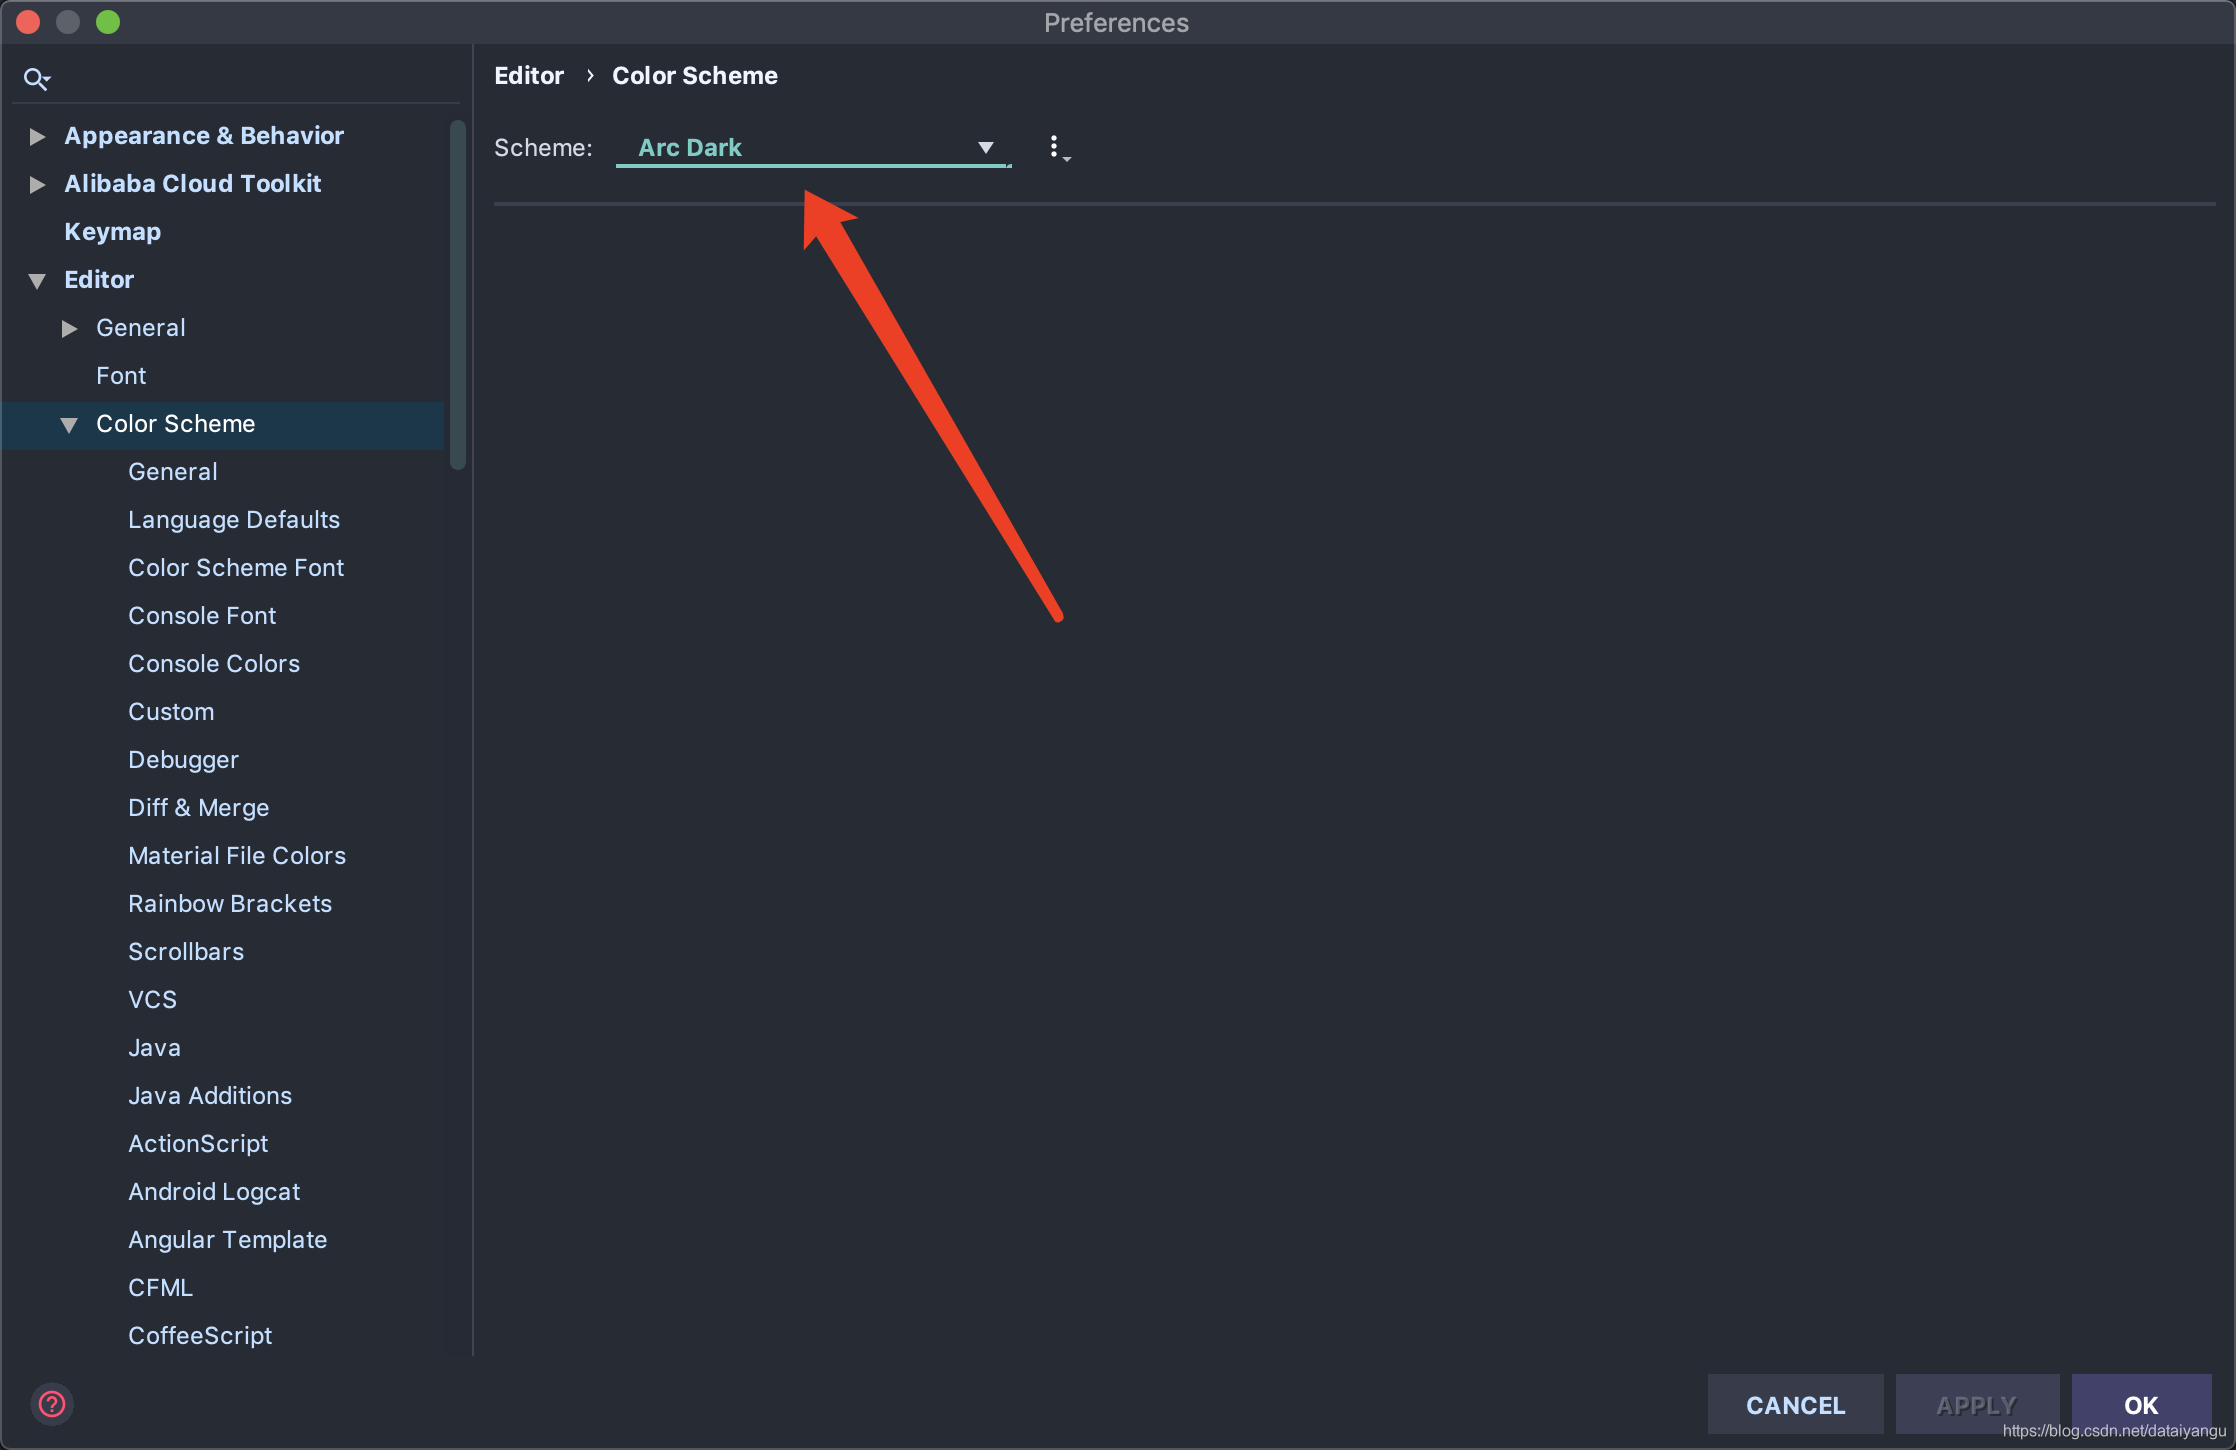The height and width of the screenshot is (1450, 2236).
Task: Open Console Colors settings
Action: click(213, 663)
